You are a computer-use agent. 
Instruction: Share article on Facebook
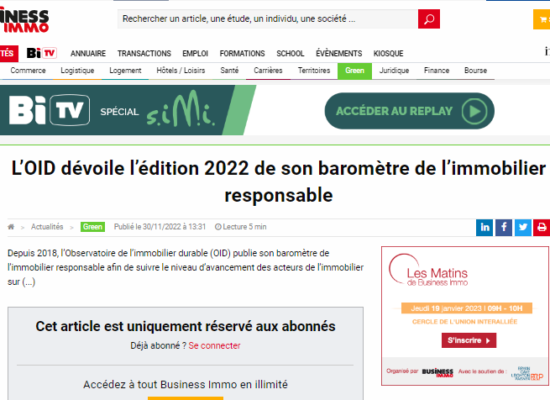[503, 227]
